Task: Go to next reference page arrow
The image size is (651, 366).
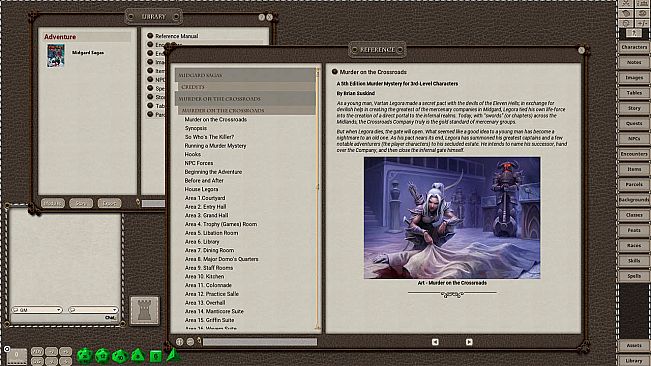Action: [x=469, y=342]
